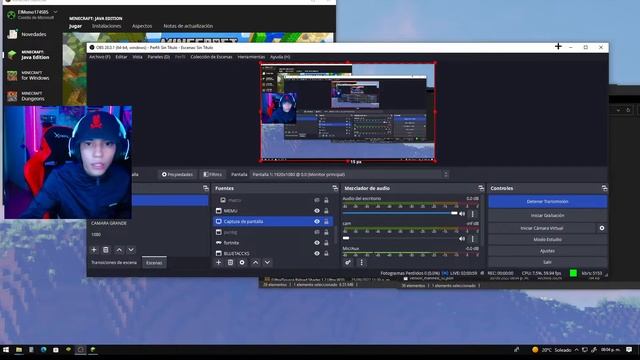Toggle lock on the marco source

click(x=326, y=200)
